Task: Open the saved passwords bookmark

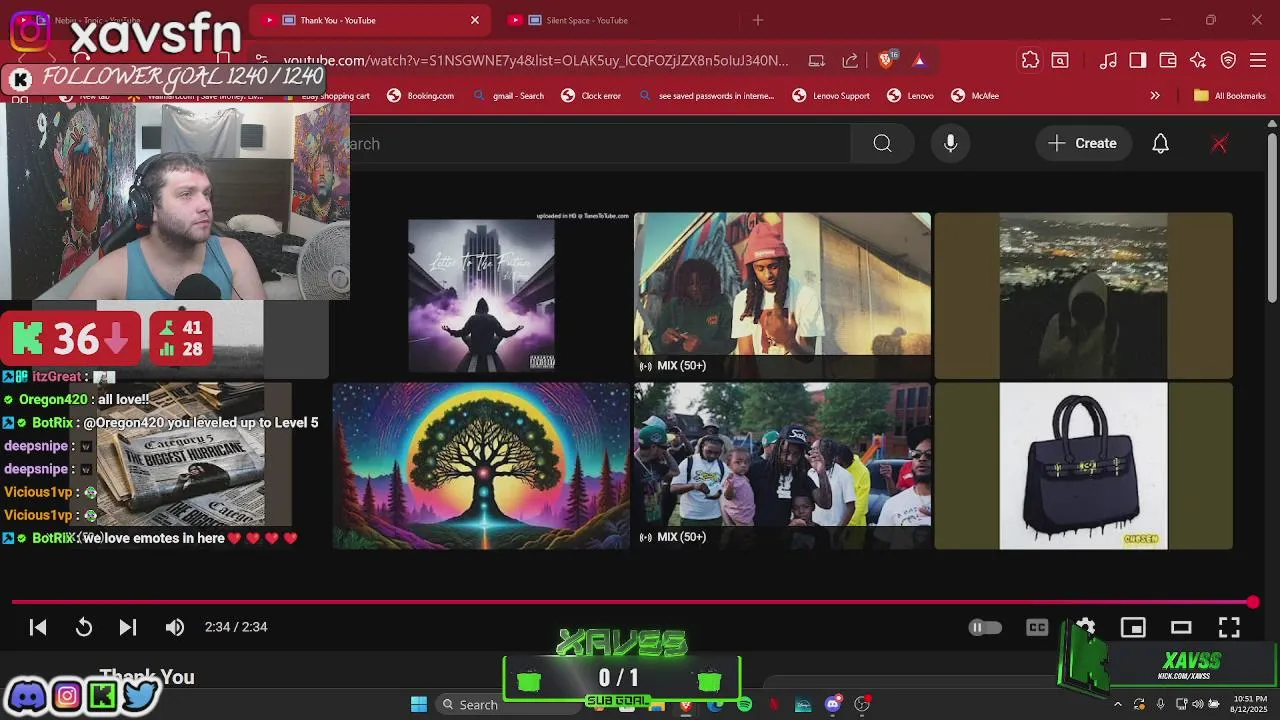Action: (x=706, y=96)
